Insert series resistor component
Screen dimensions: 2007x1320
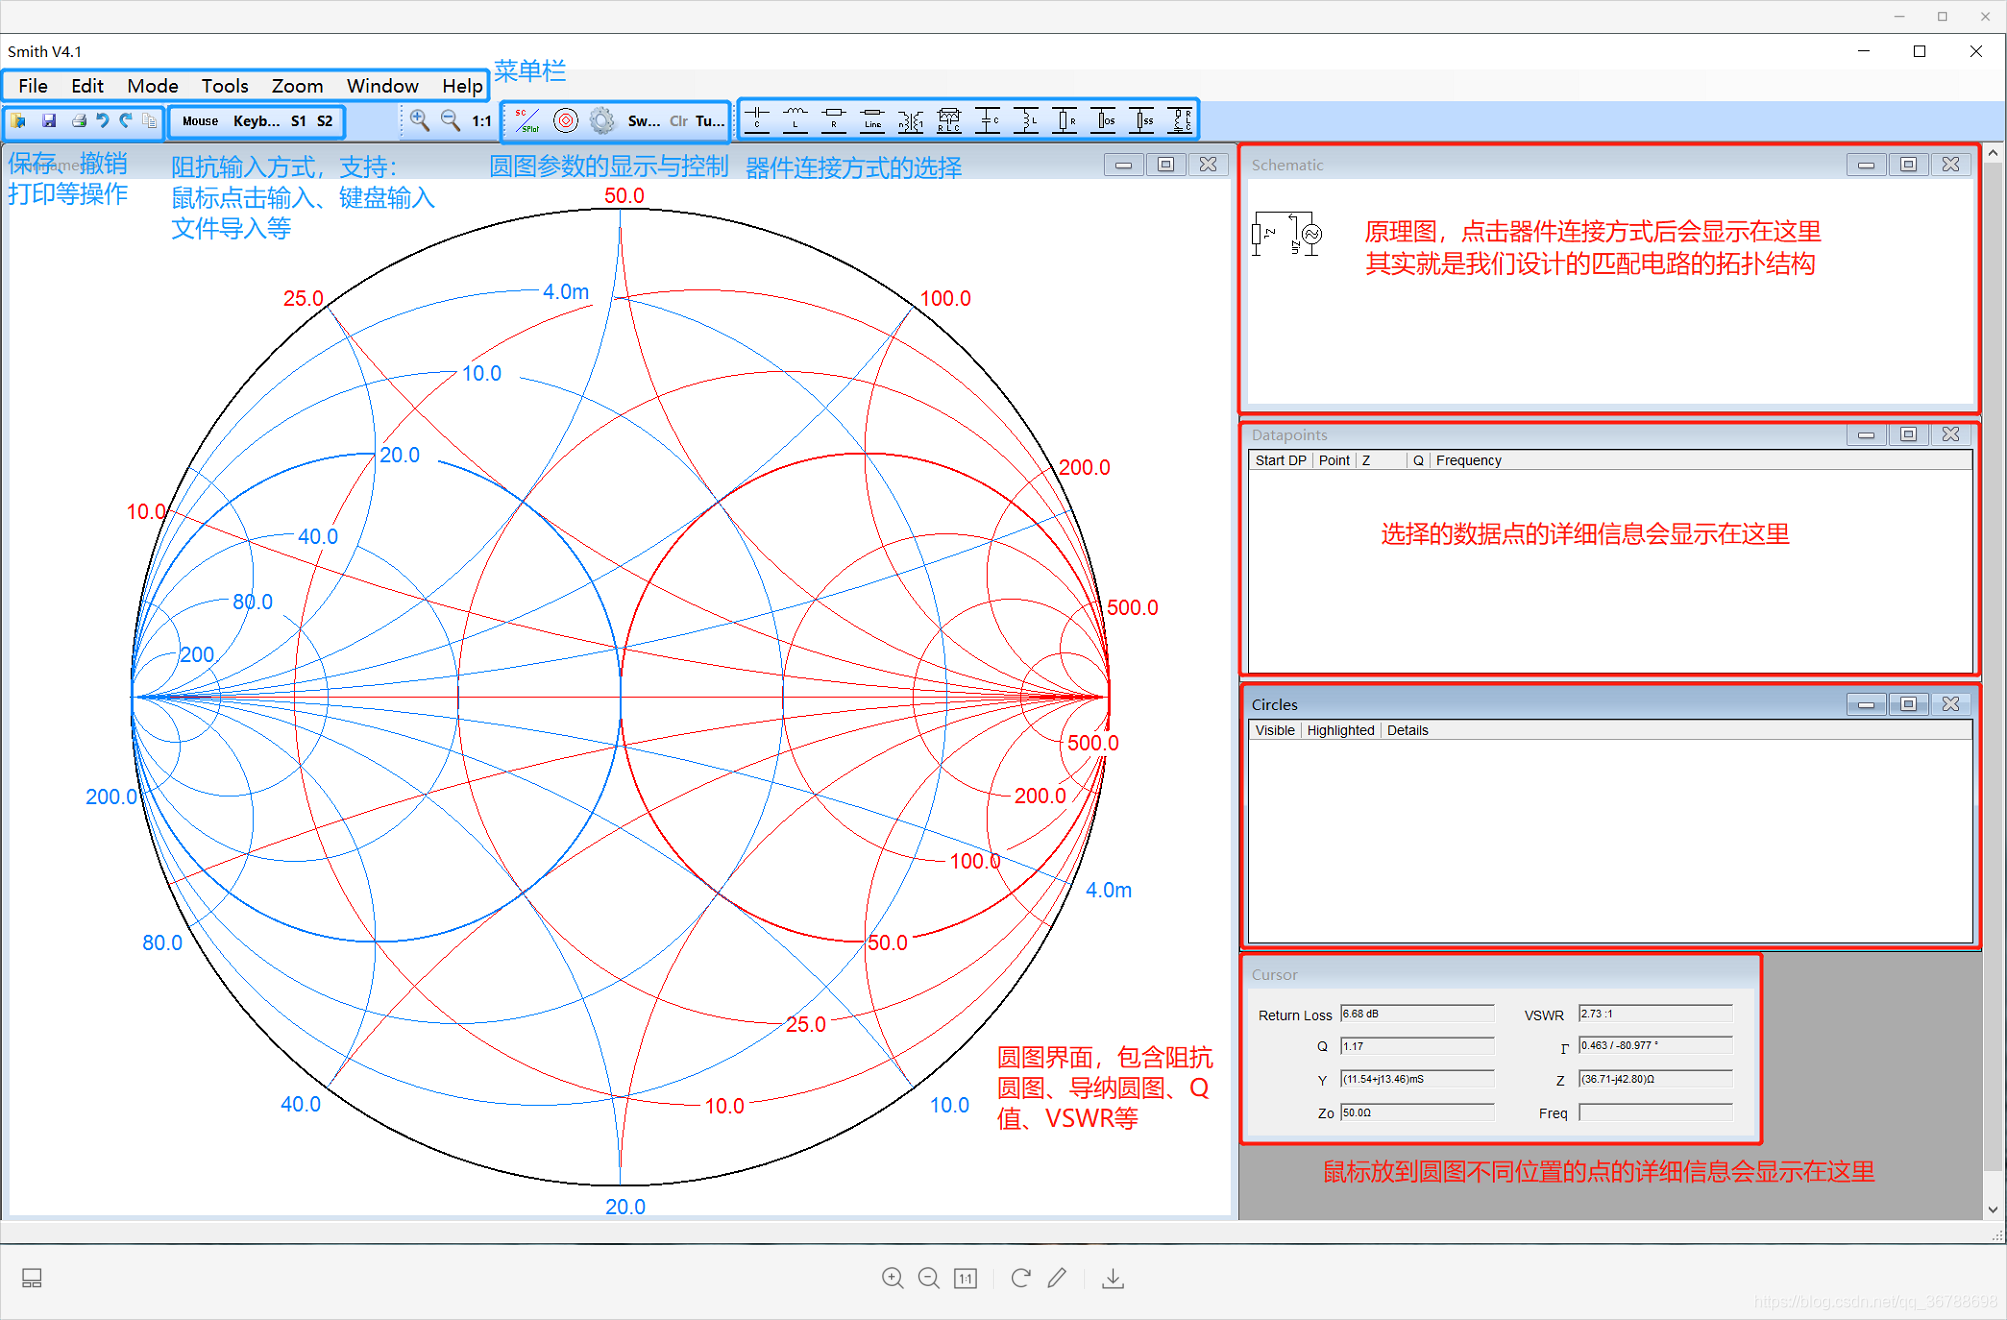[833, 120]
